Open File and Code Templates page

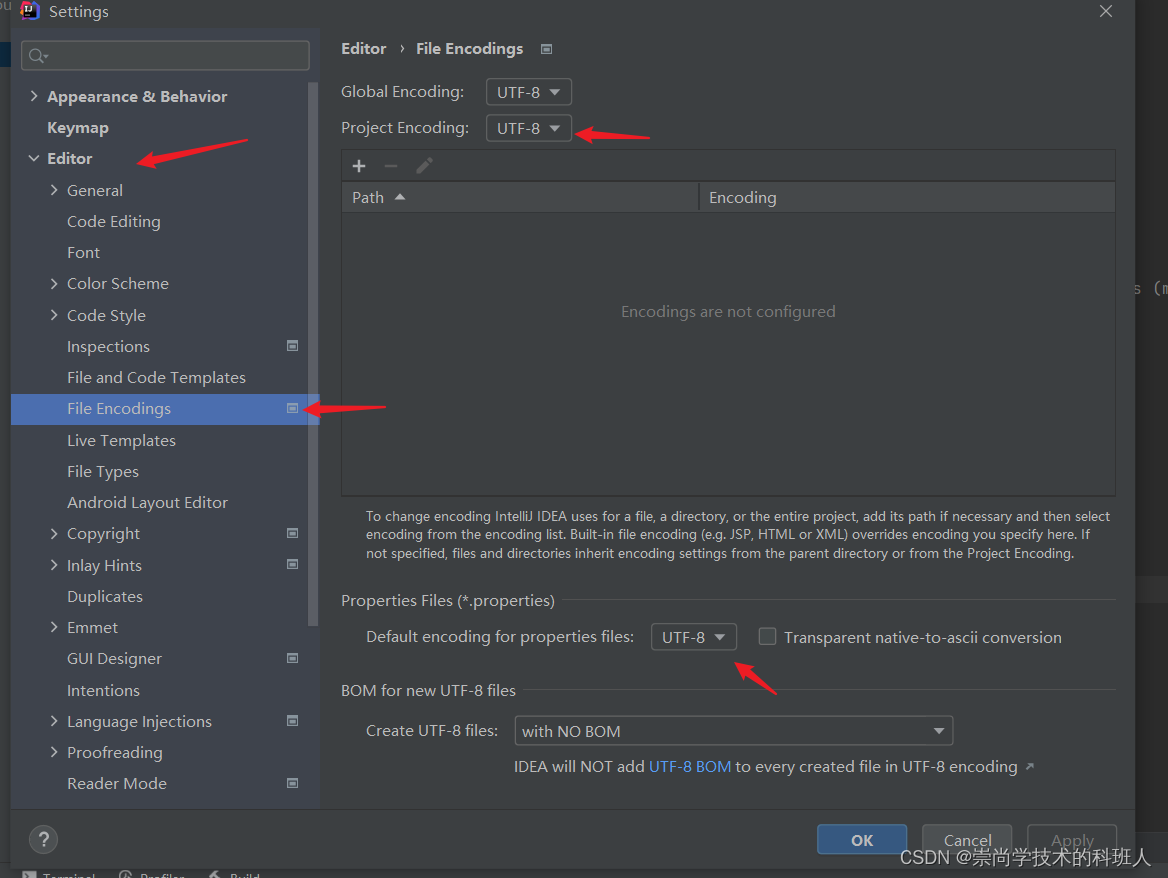[x=156, y=378]
